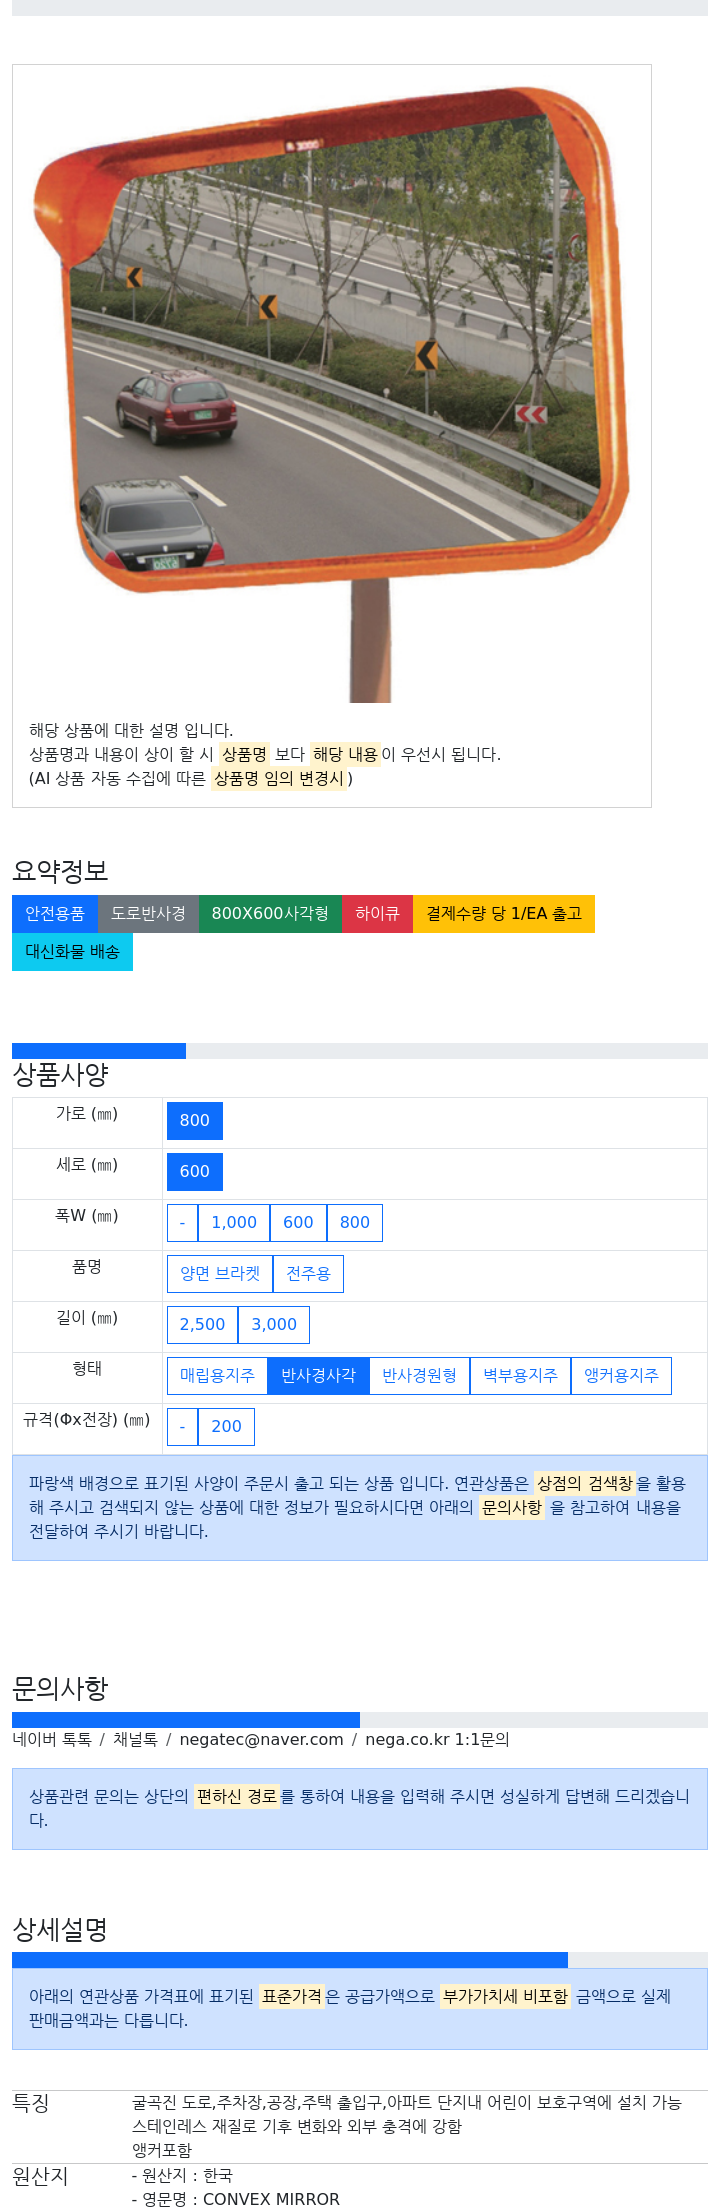This screenshot has height=2212, width=720.
Task: Choose the 전주용 option
Action: [x=308, y=1274]
